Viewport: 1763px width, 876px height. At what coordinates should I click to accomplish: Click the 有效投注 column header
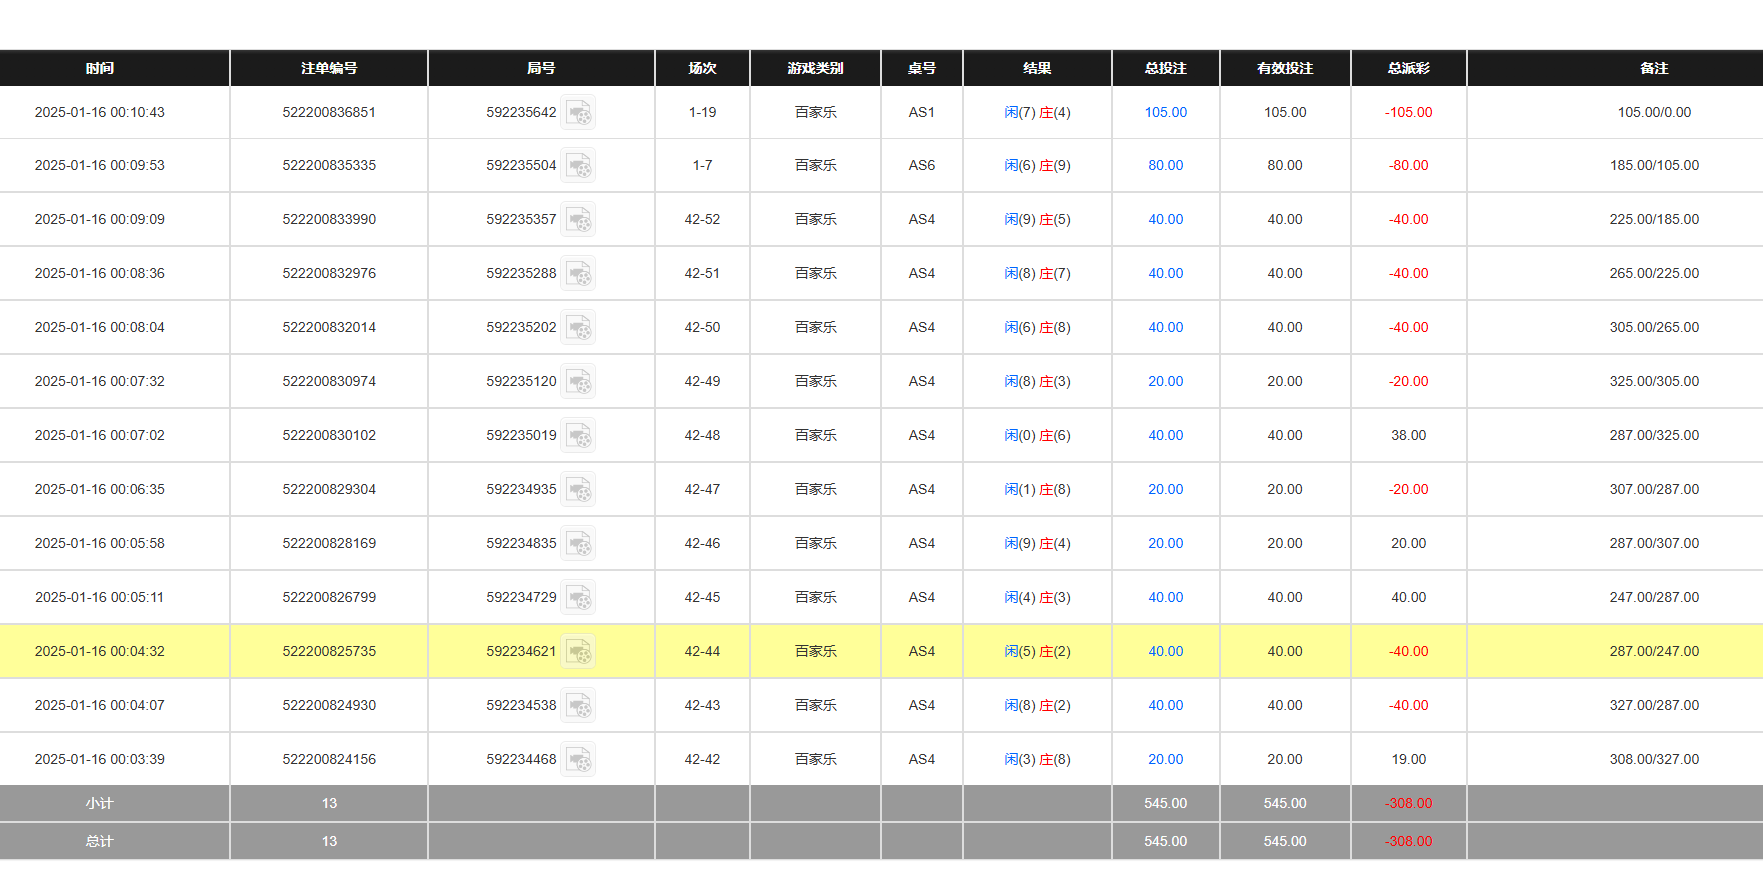pyautogui.click(x=1285, y=68)
